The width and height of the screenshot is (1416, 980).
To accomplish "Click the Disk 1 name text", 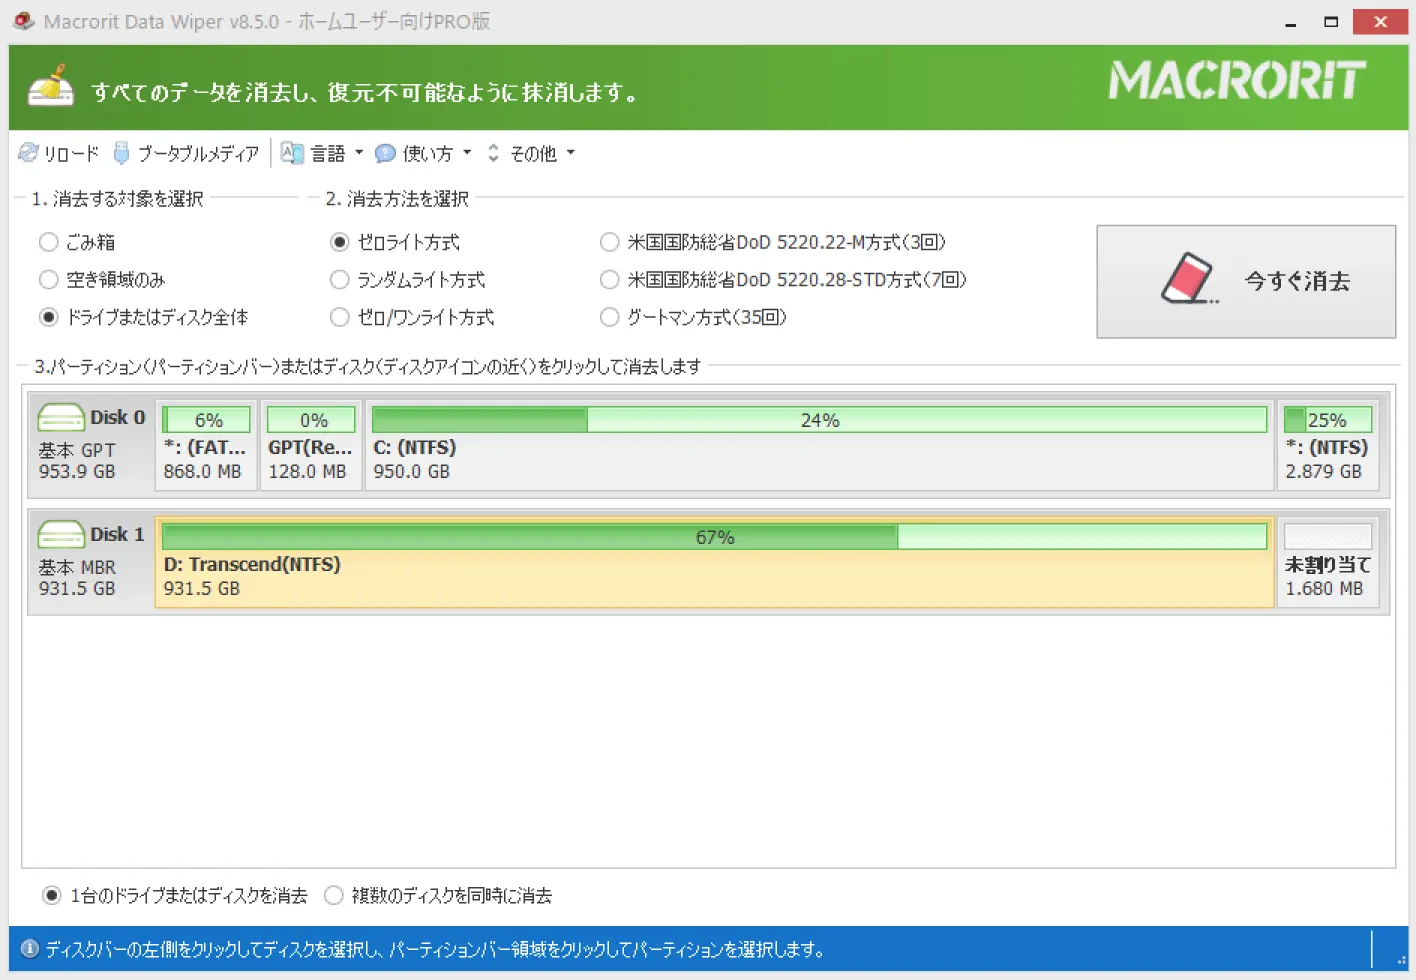I will pos(117,534).
